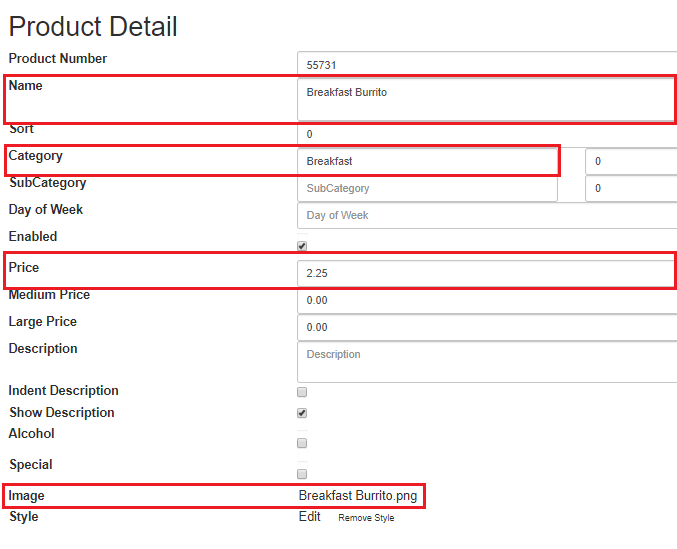Image resolution: width=677 pixels, height=549 pixels.
Task: Select the Category field showing Breakfast
Action: tap(427, 161)
